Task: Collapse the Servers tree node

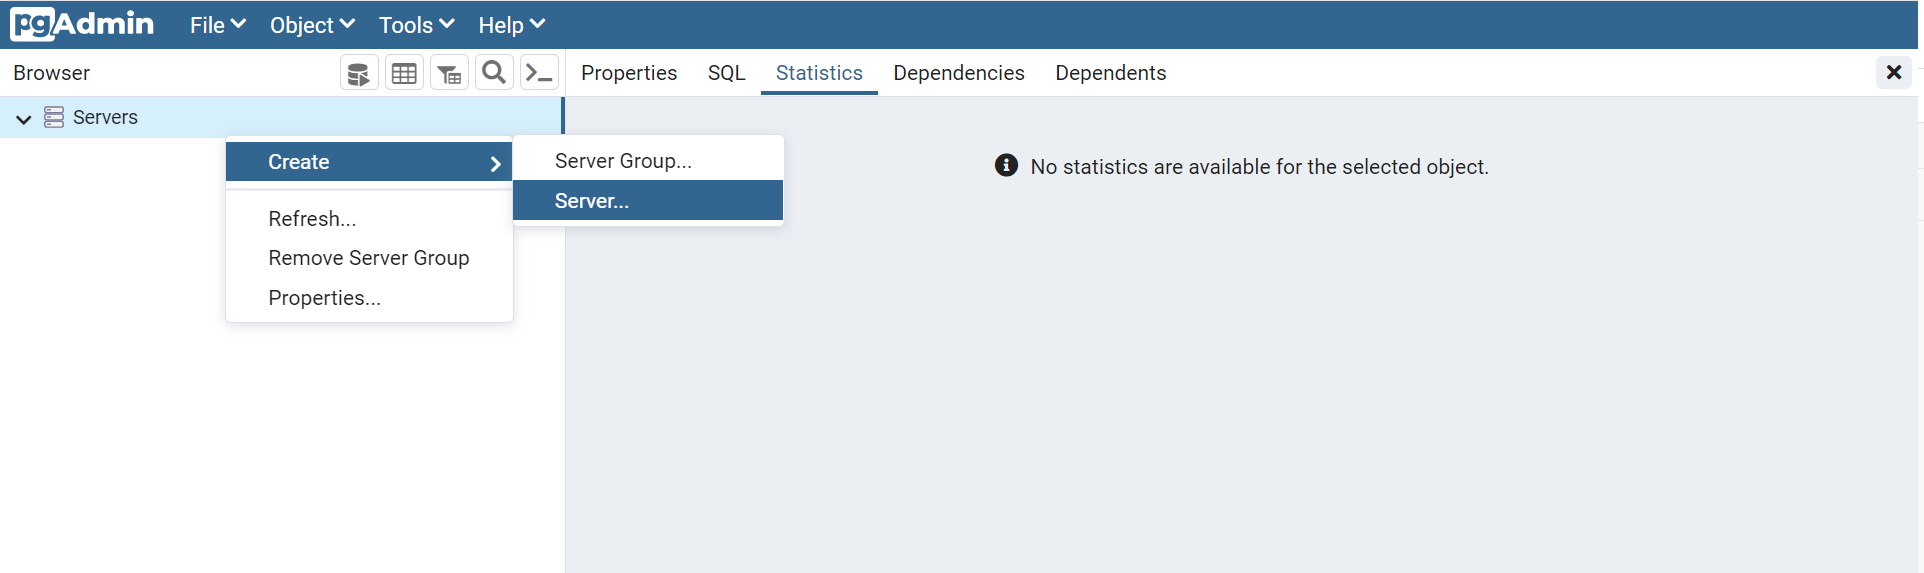Action: (24, 118)
